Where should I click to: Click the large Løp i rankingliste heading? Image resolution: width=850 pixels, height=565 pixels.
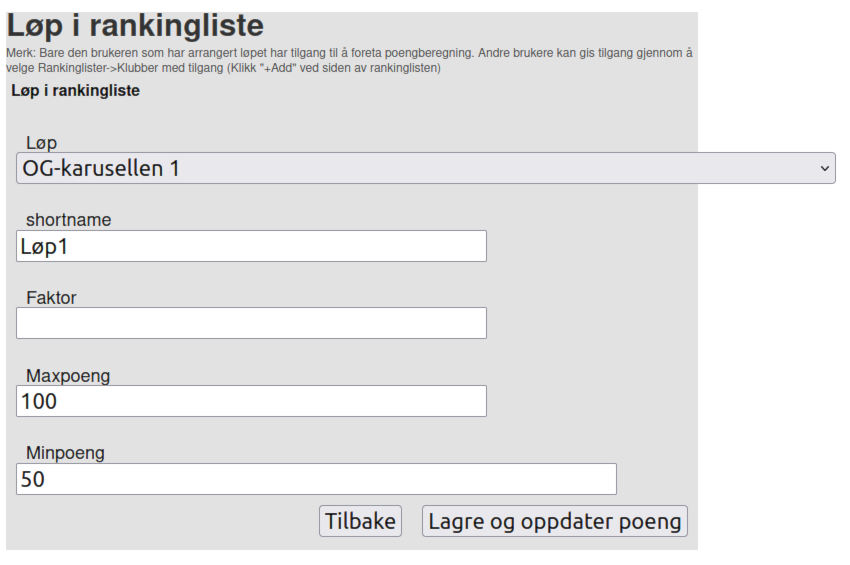[136, 26]
